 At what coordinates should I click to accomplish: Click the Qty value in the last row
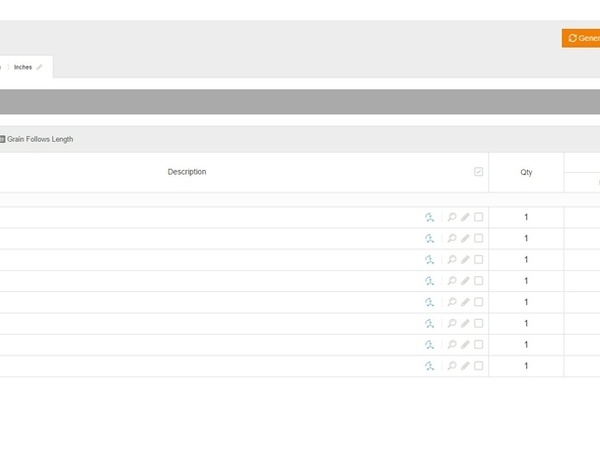(526, 366)
